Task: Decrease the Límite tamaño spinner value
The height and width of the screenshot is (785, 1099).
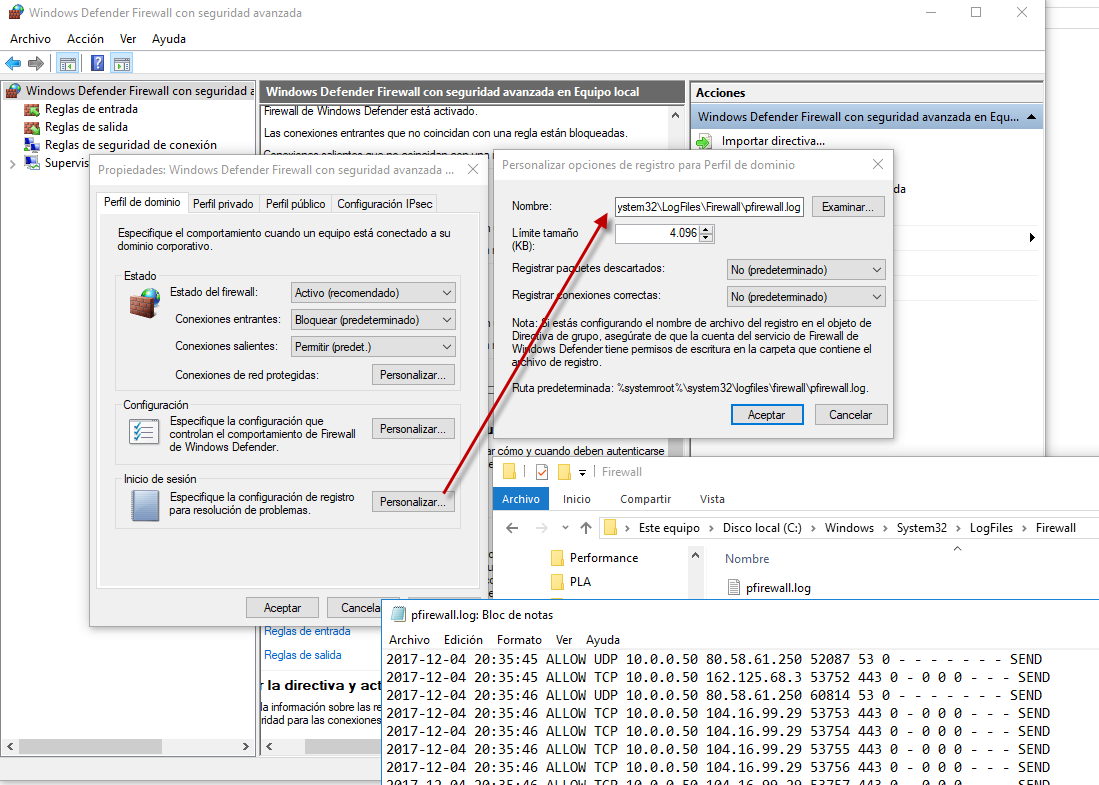Action: pyautogui.click(x=706, y=238)
